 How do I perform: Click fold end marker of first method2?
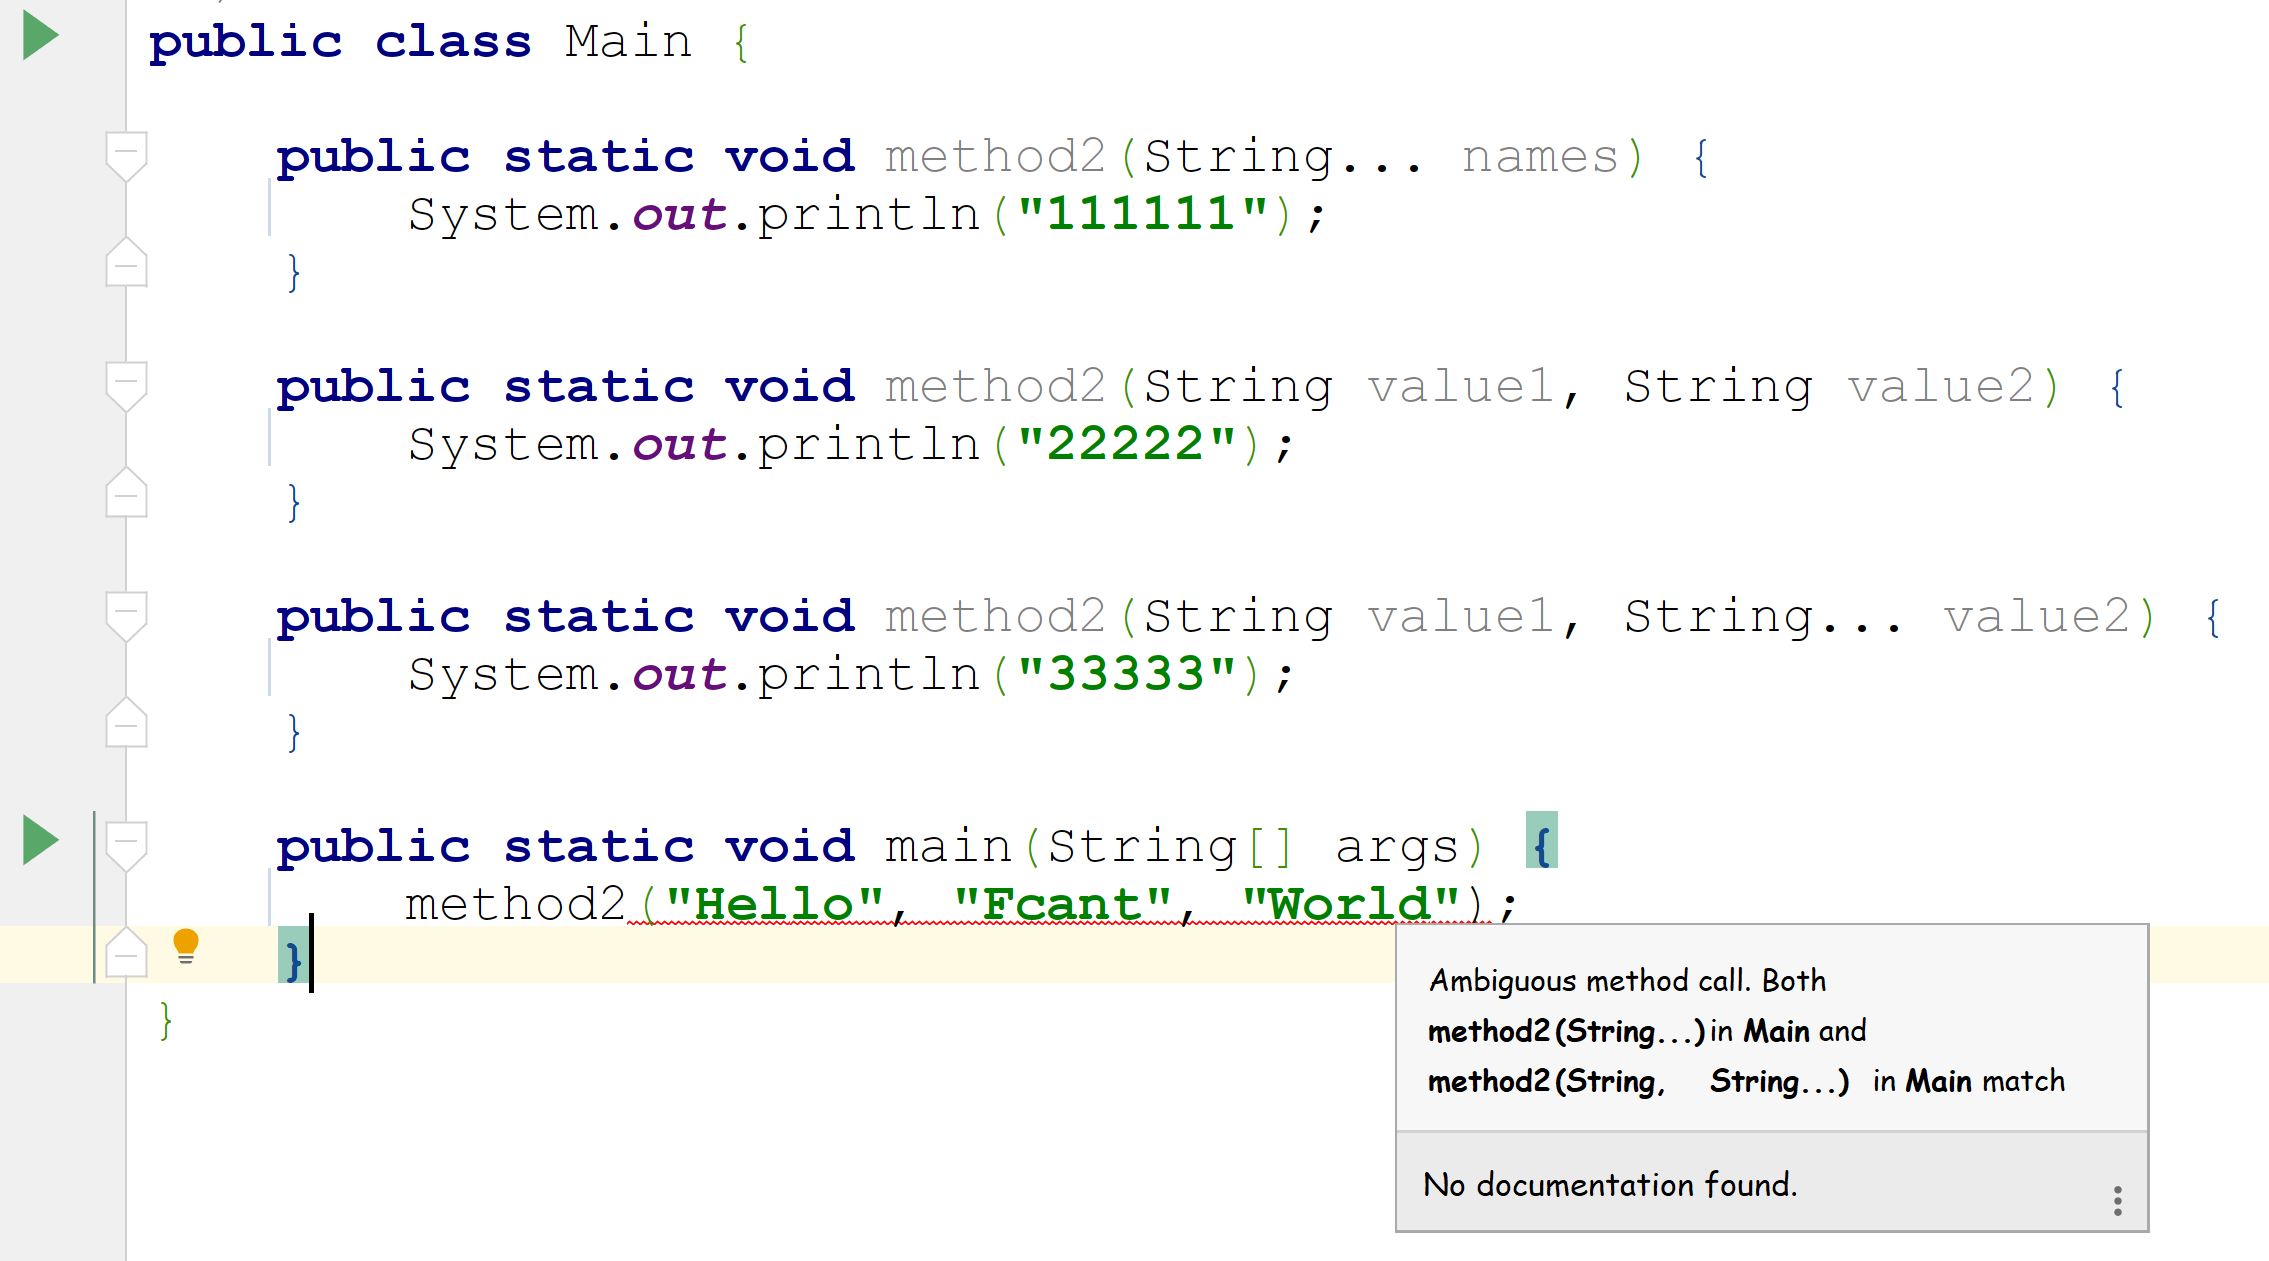(x=126, y=264)
